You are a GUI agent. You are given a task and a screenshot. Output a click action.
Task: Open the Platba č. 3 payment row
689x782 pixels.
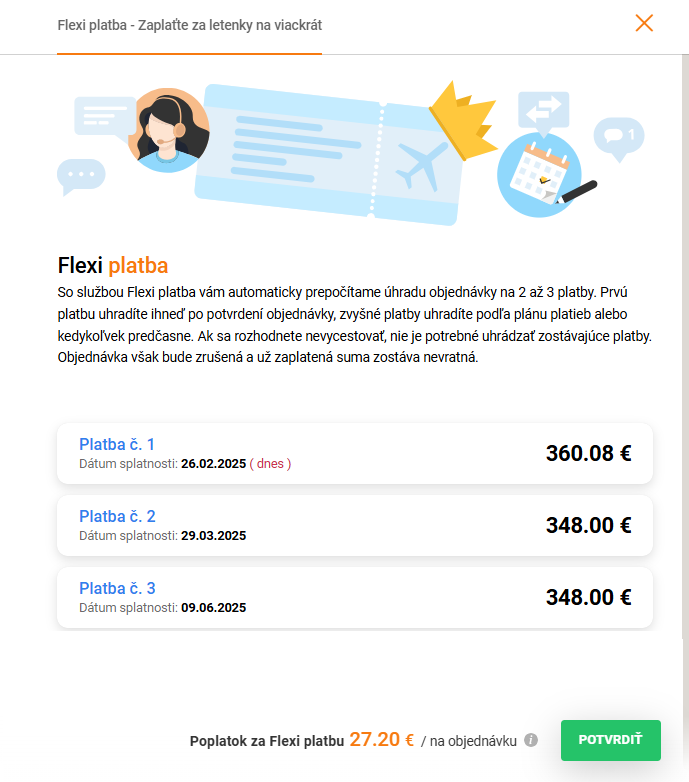point(355,598)
